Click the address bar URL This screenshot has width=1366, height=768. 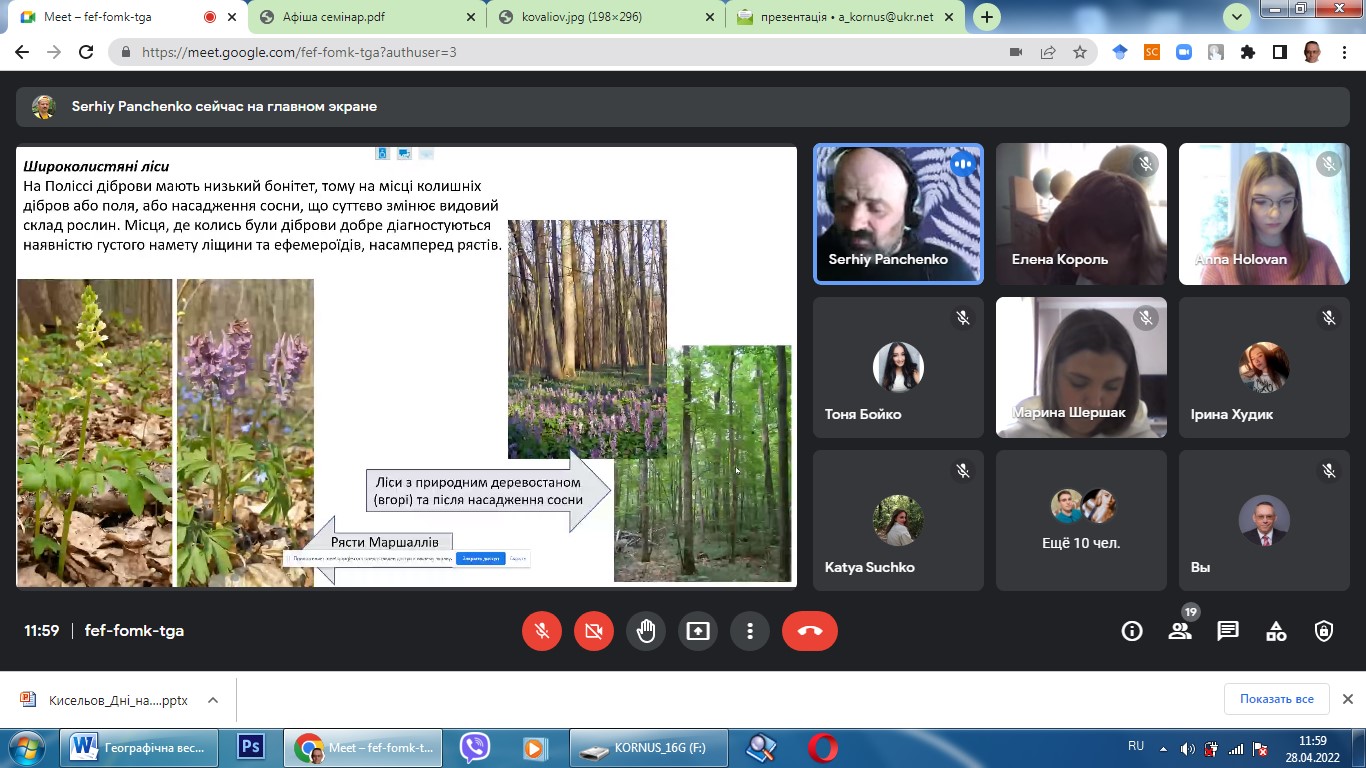click(x=299, y=52)
